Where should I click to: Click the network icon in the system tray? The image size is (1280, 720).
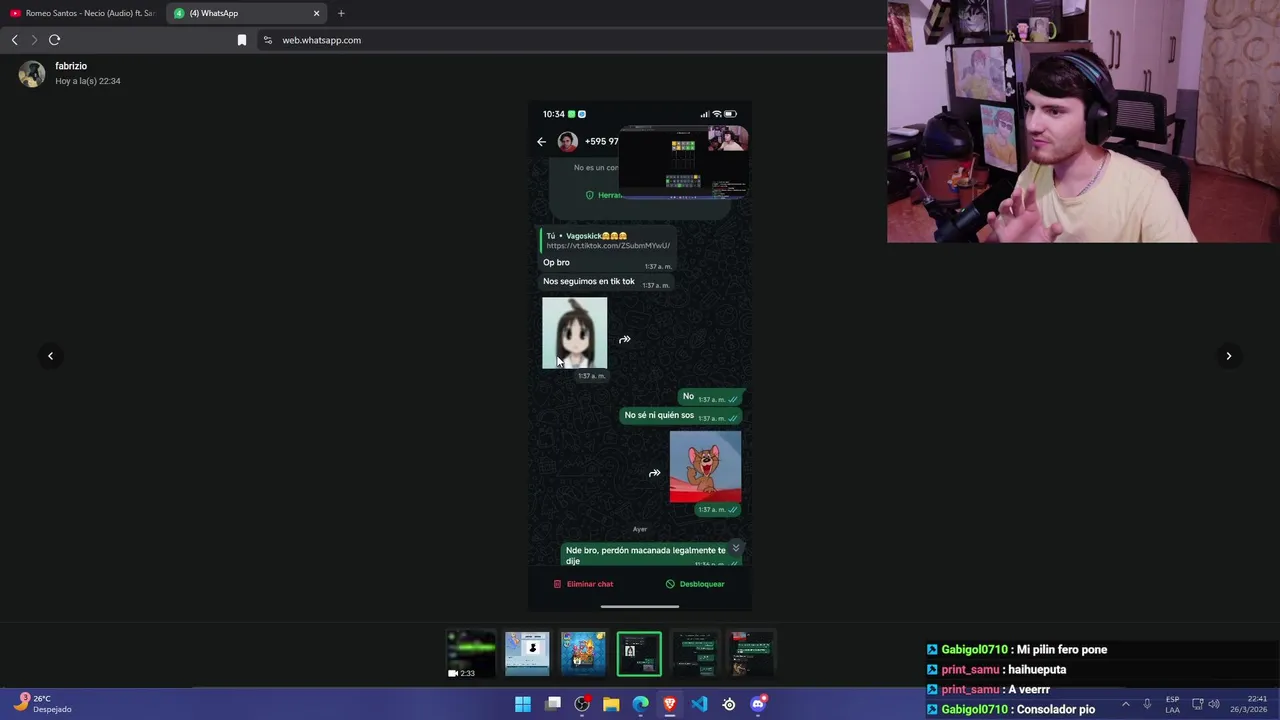pyautogui.click(x=1197, y=704)
